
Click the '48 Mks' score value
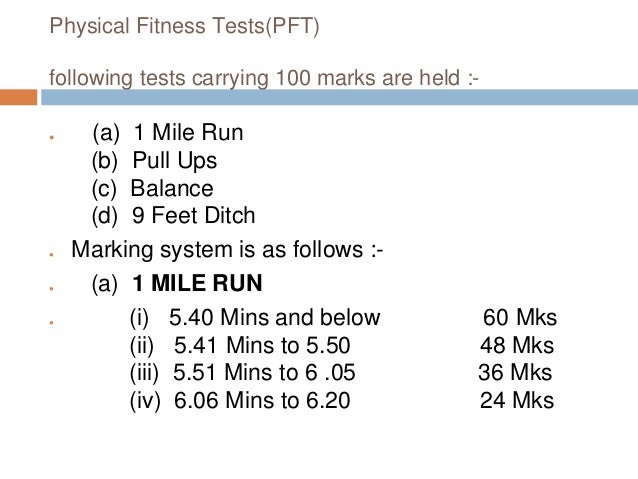pyautogui.click(x=517, y=345)
